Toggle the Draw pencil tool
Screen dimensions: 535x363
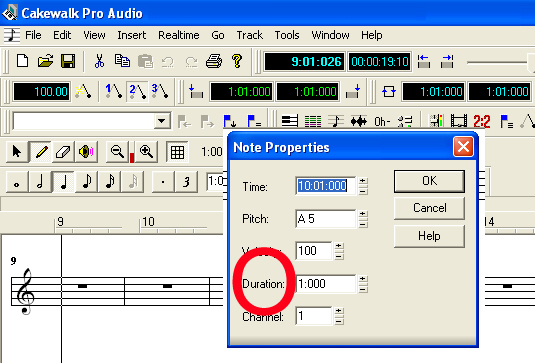[41, 151]
